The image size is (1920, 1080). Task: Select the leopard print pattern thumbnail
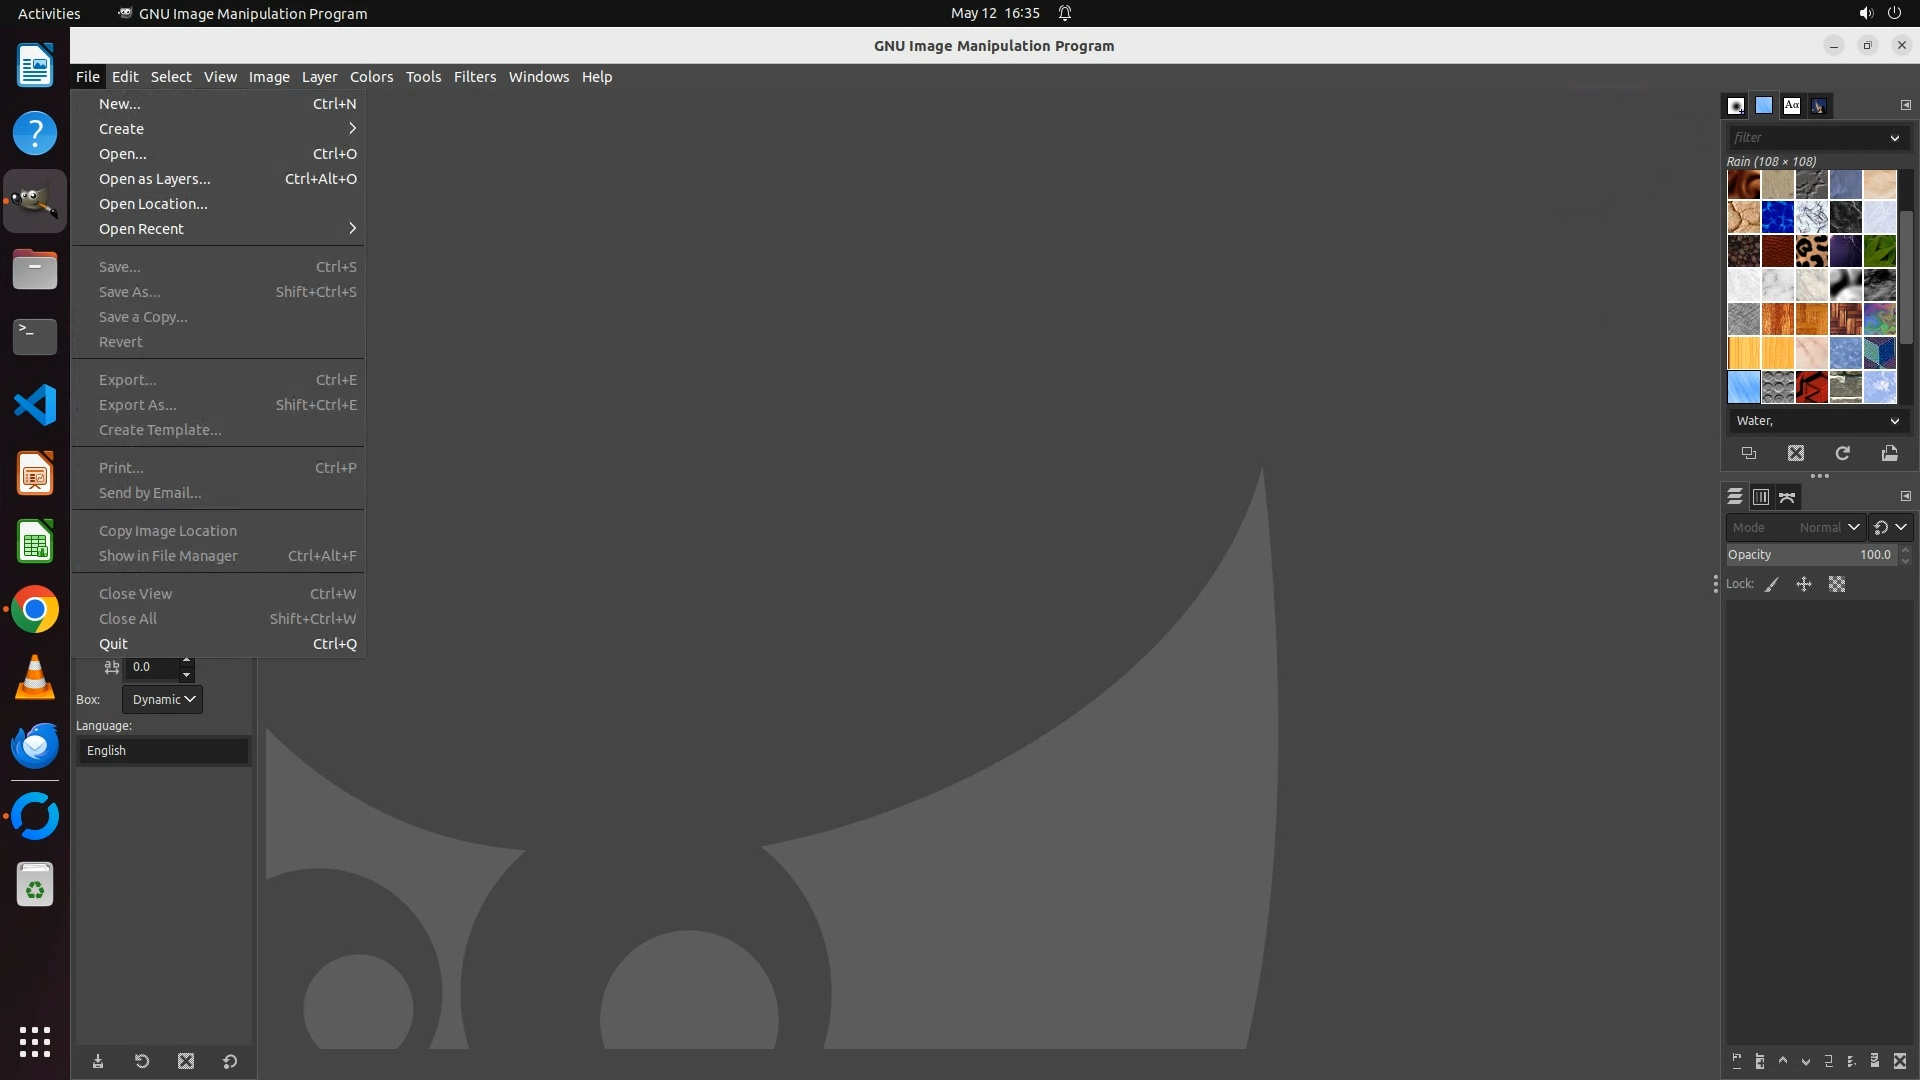click(1811, 251)
